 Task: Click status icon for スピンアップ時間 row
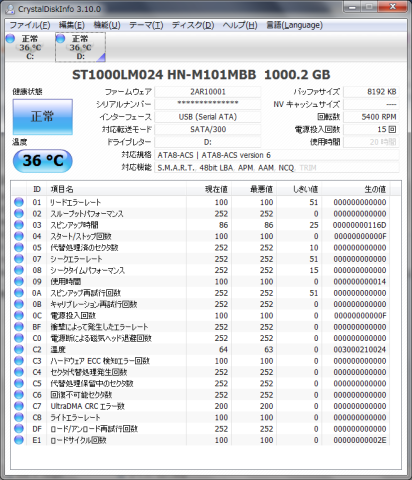pyautogui.click(x=19, y=225)
